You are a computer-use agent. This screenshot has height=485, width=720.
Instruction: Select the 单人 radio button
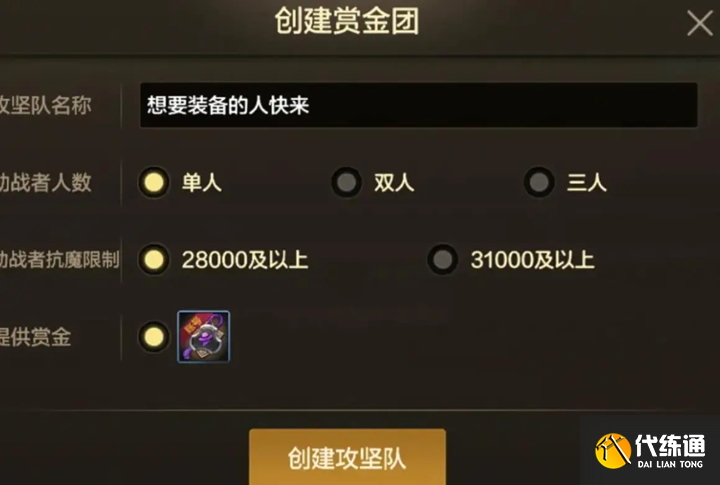(154, 182)
